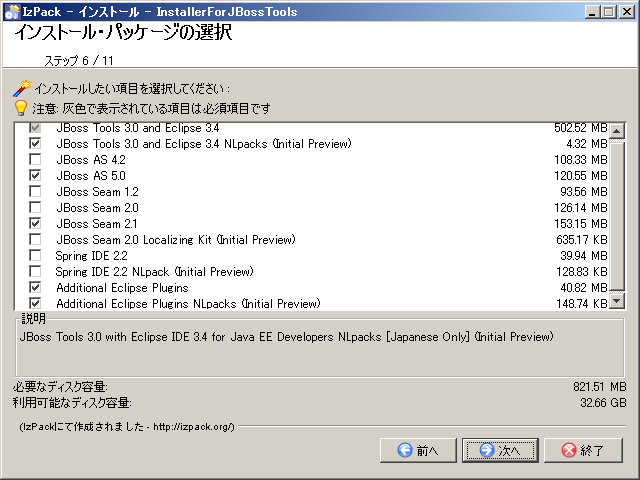Image resolution: width=640 pixels, height=480 pixels.
Task: Click the package list scroll up arrow
Action: (617, 131)
